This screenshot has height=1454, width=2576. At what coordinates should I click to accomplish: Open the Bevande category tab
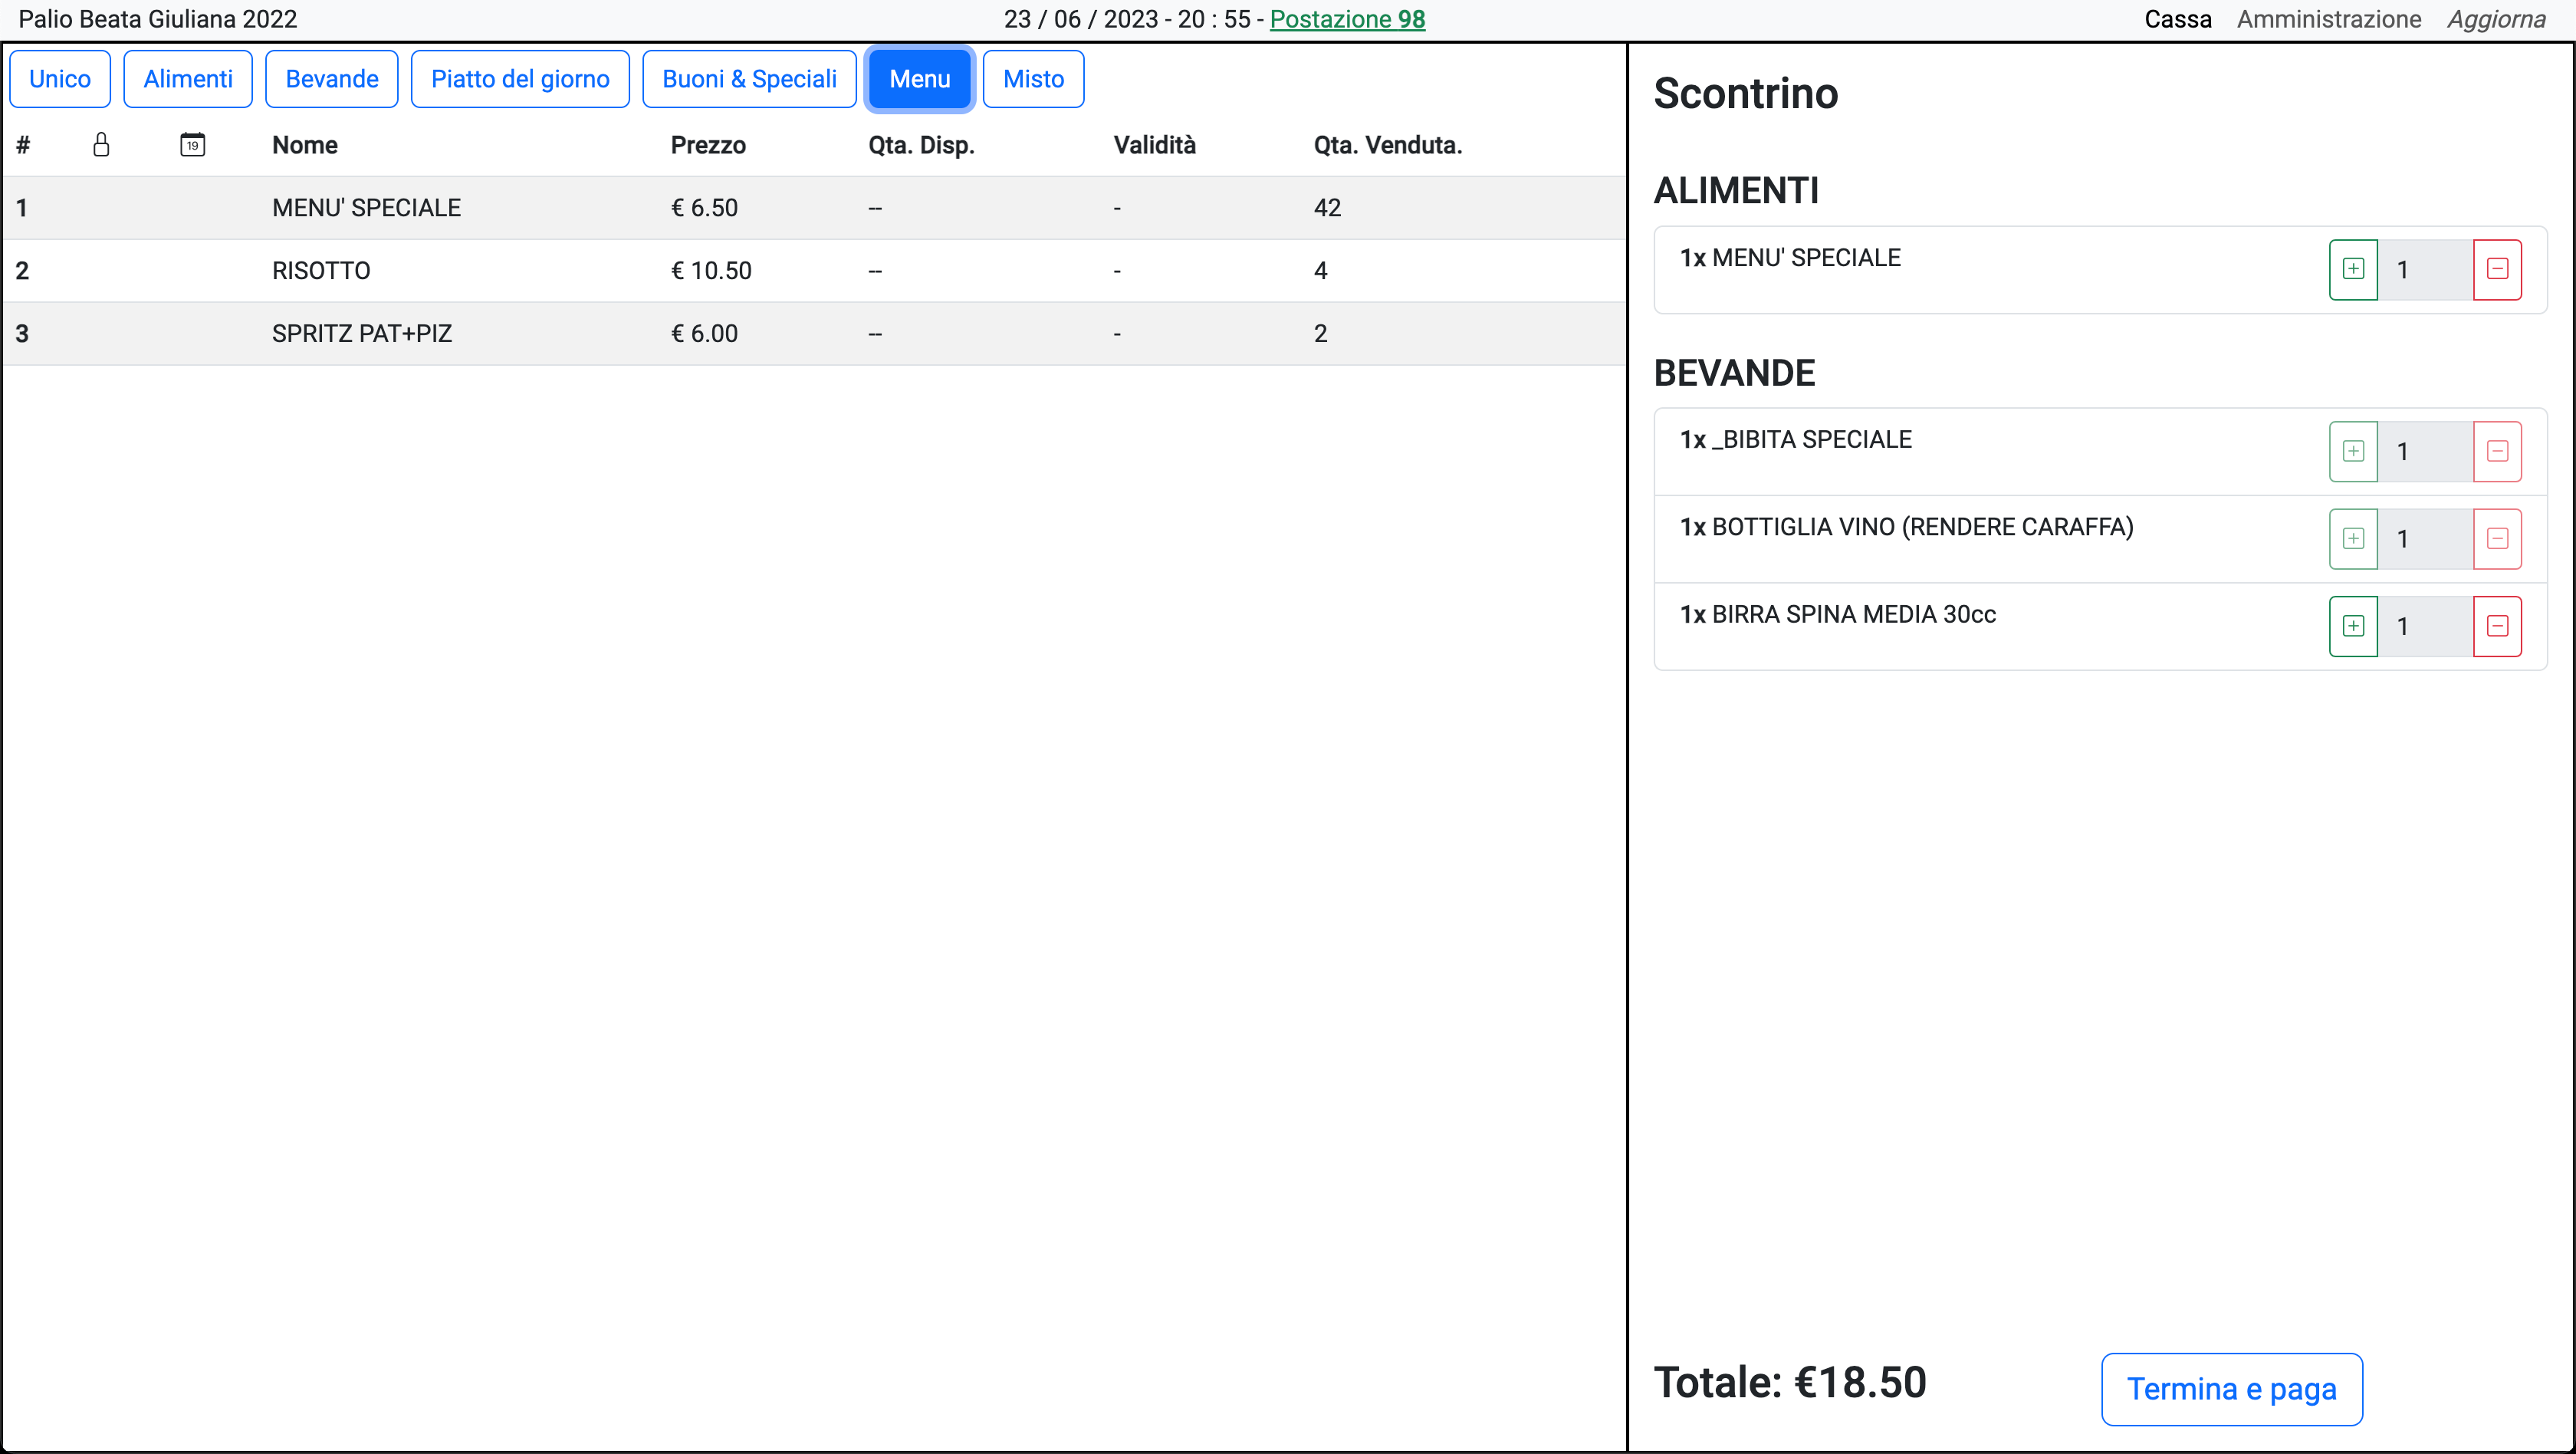(x=332, y=79)
